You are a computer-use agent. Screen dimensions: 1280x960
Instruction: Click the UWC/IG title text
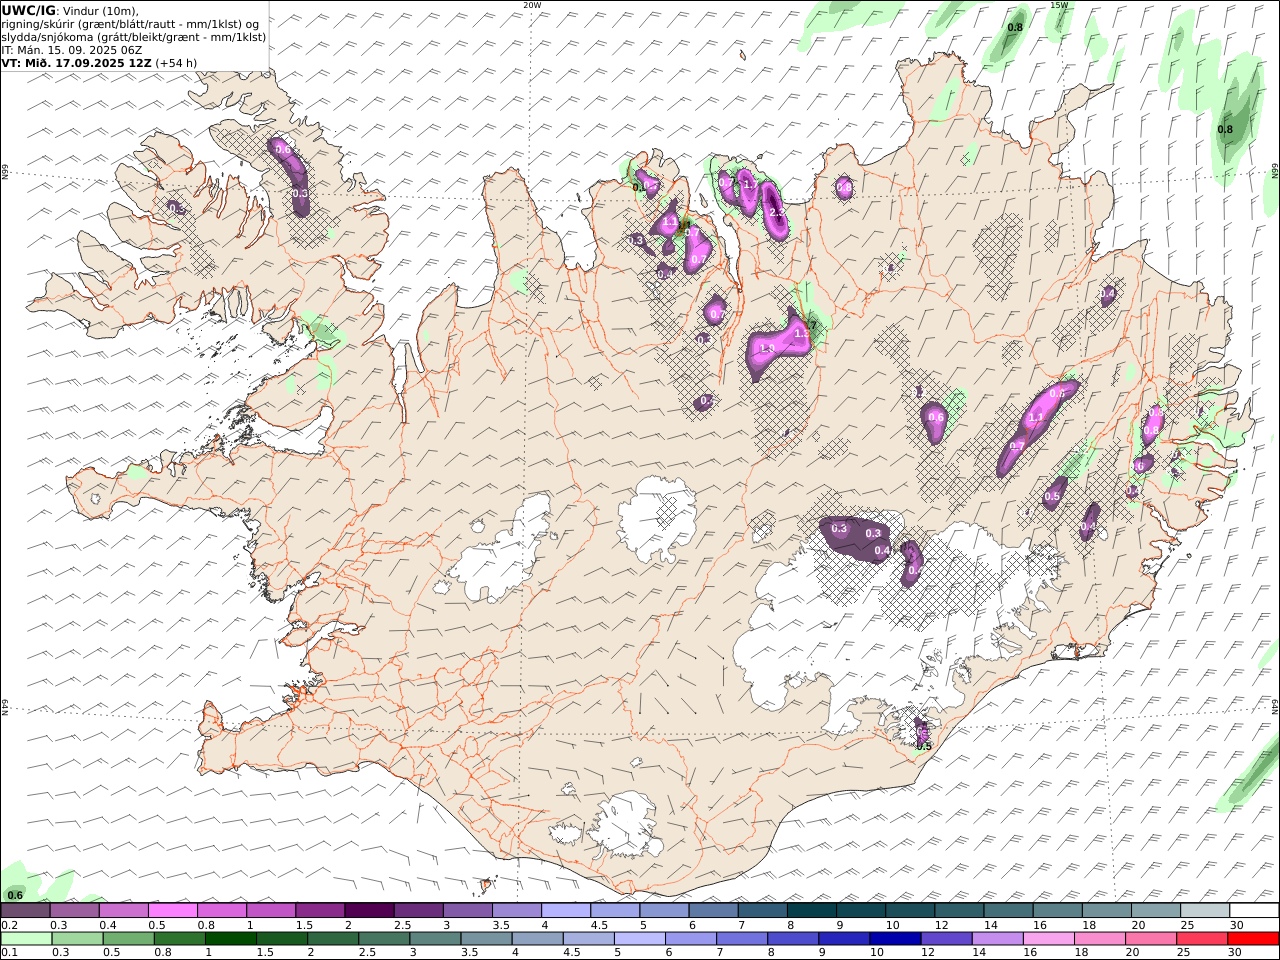point(29,11)
